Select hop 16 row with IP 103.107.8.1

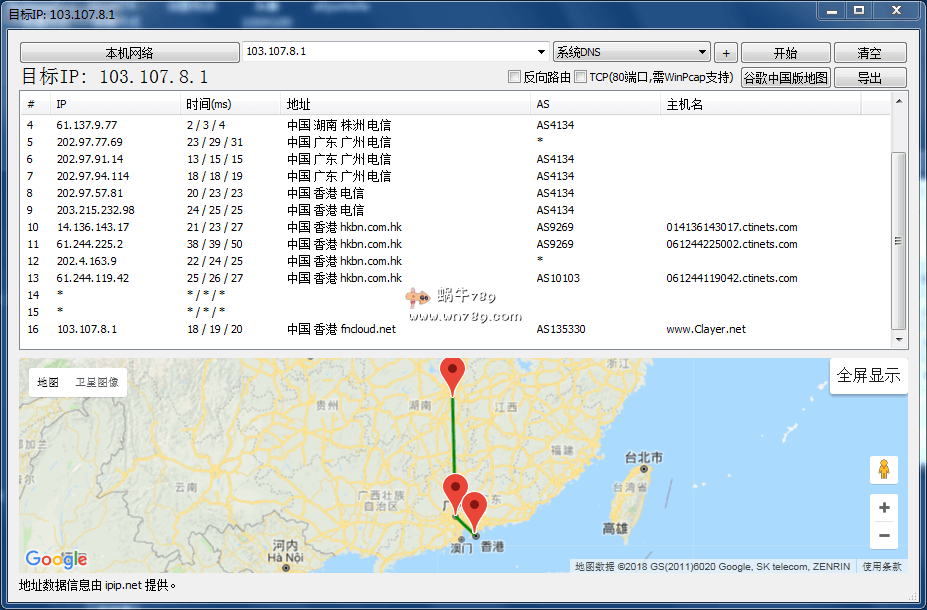(300, 329)
